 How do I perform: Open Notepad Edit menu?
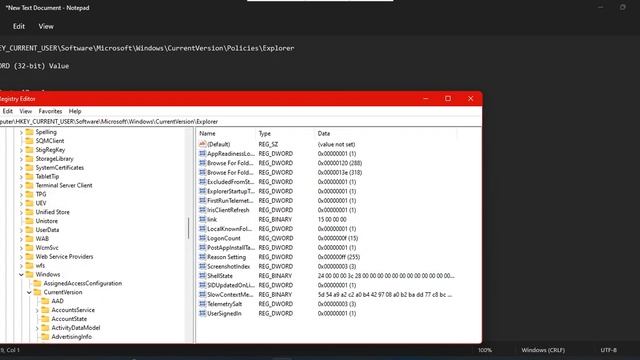tap(19, 26)
